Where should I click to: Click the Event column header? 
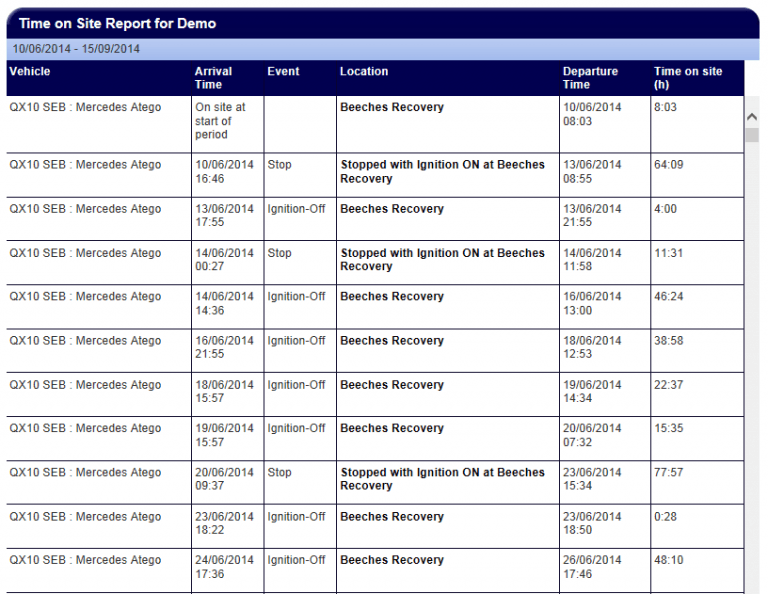[283, 71]
